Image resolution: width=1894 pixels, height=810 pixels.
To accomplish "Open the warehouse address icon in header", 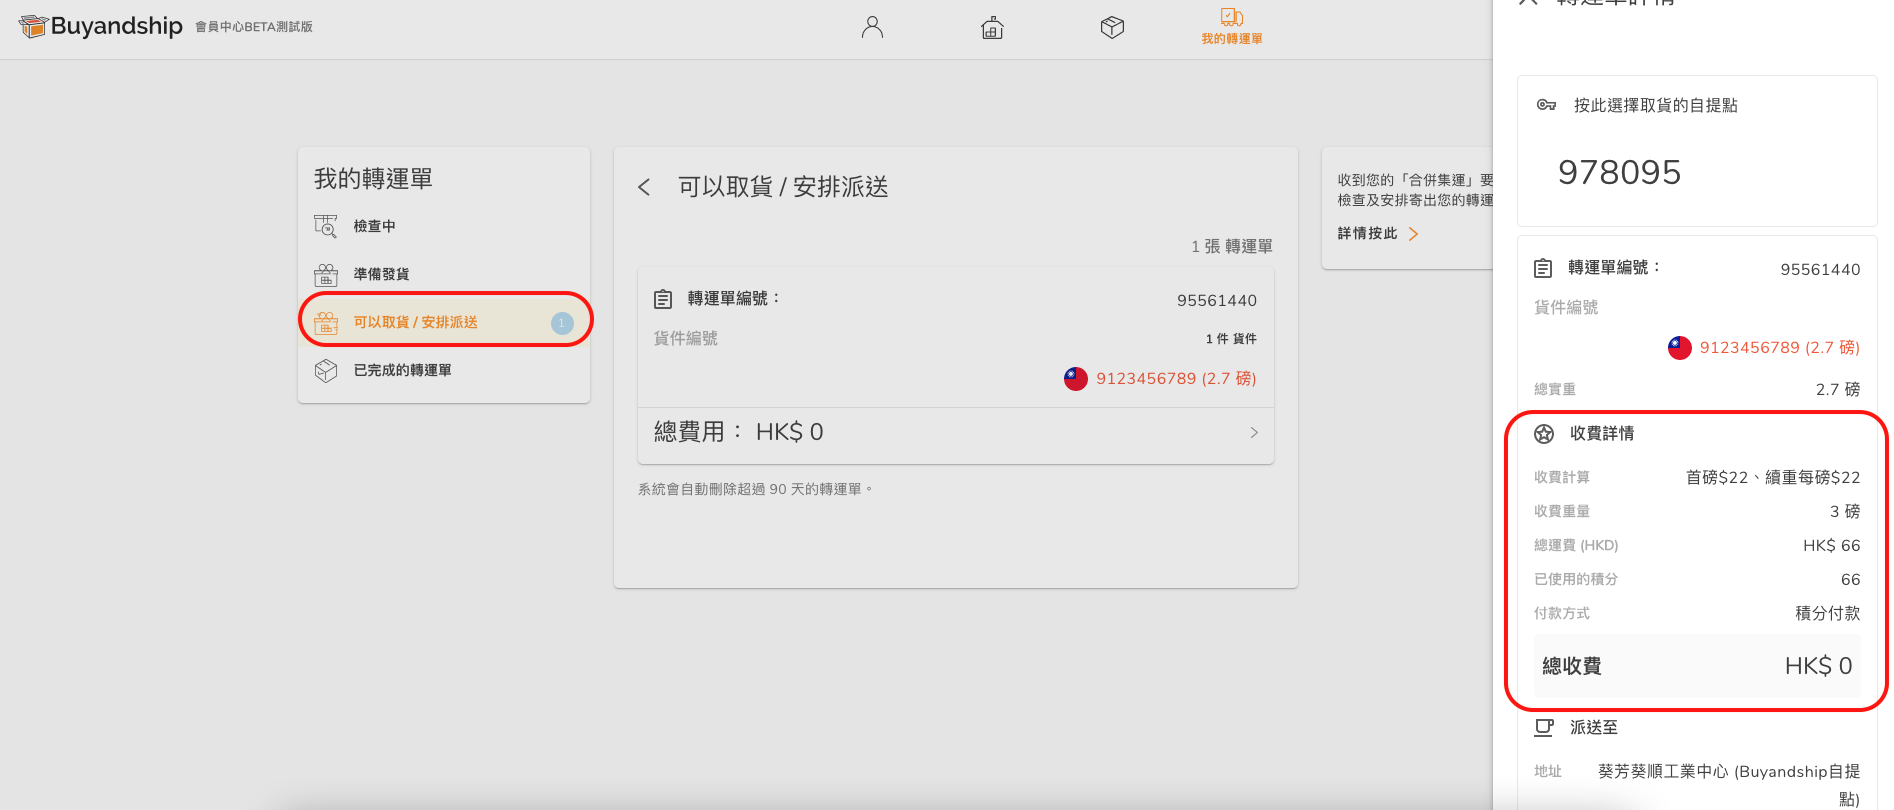I will point(992,27).
